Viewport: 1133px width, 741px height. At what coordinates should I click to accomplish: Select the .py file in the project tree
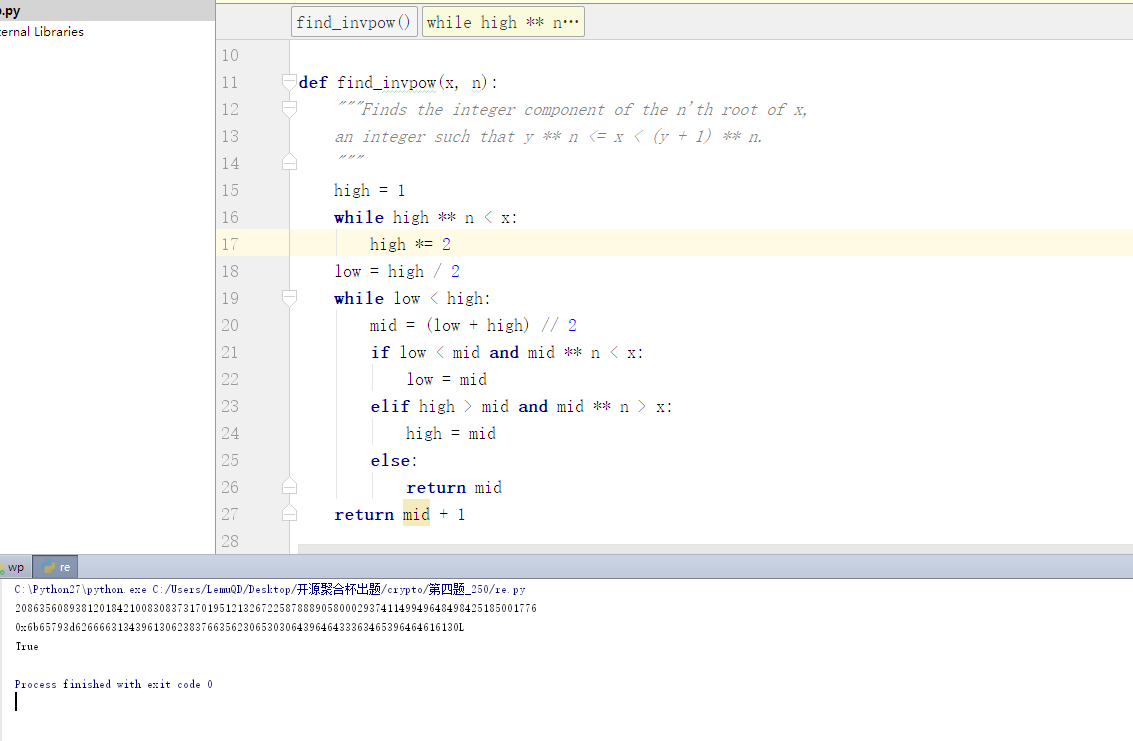[10, 11]
